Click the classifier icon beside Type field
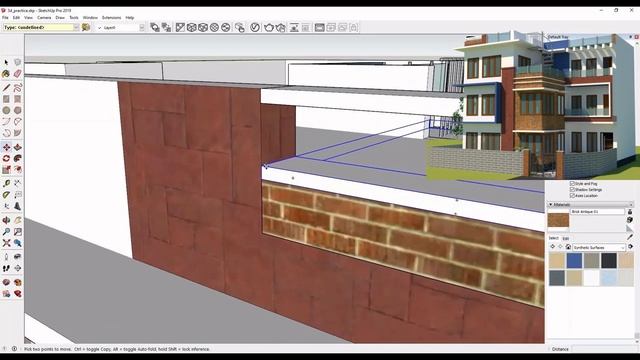Image resolution: width=640 pixels, height=360 pixels. point(86,27)
